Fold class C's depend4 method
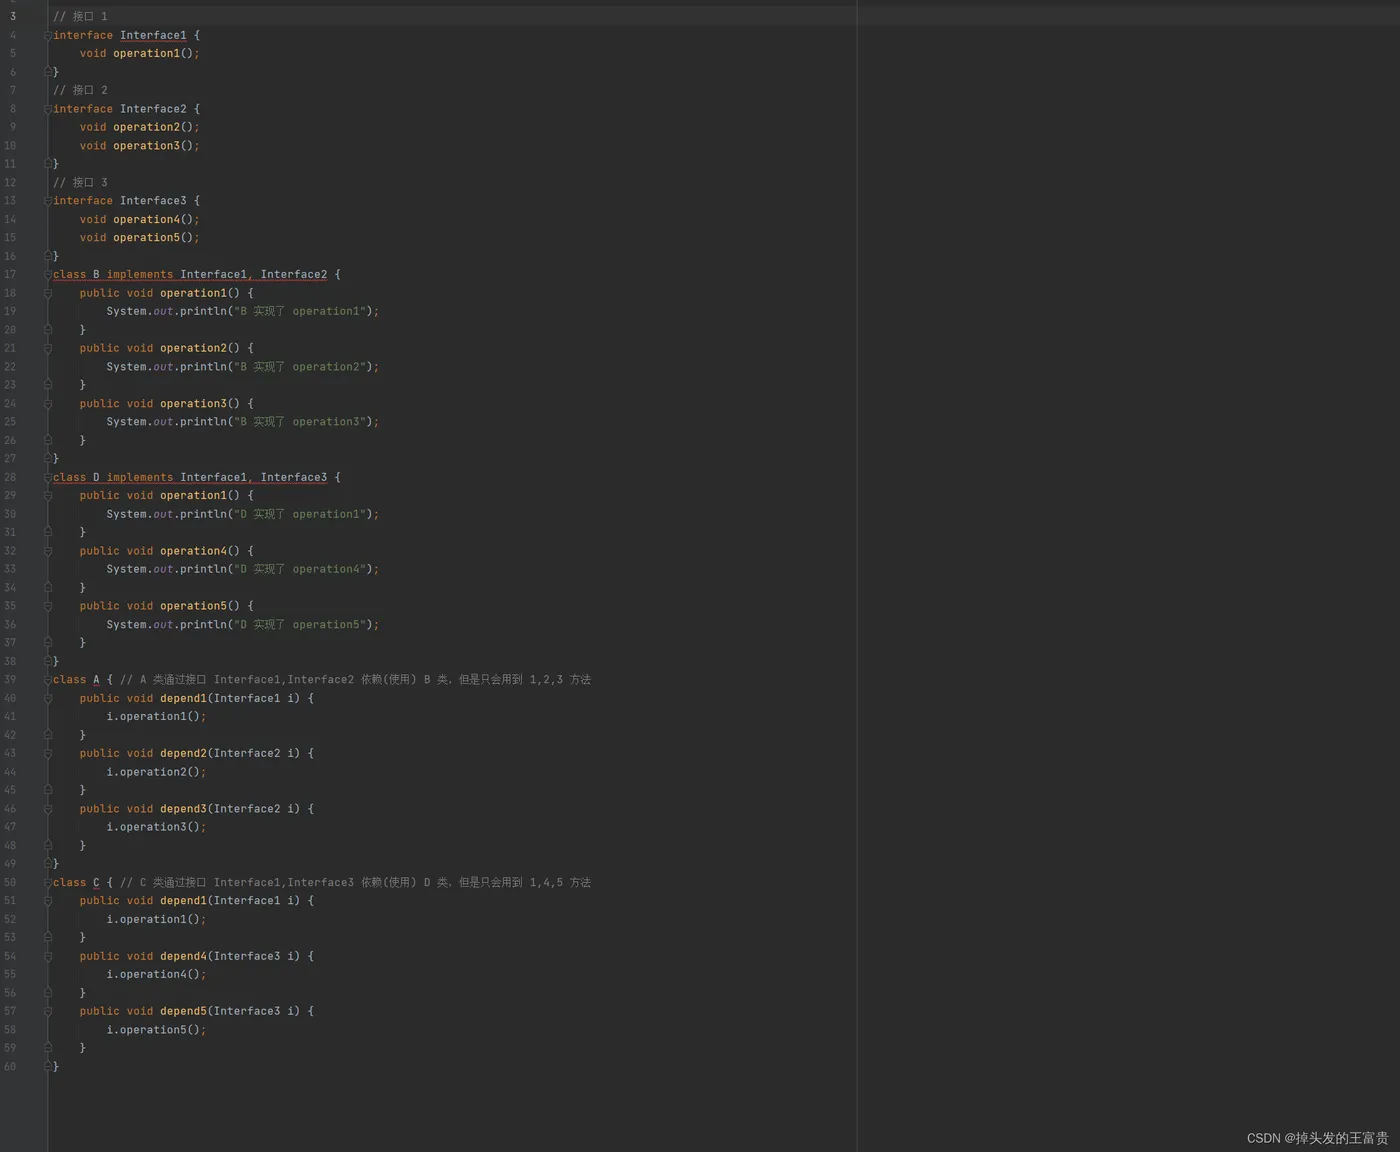 [48, 957]
